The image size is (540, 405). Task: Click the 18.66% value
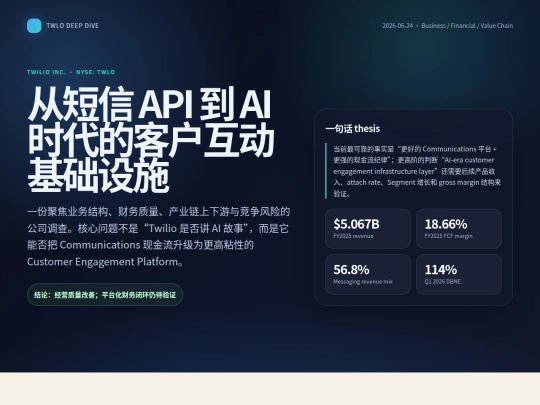click(x=446, y=224)
